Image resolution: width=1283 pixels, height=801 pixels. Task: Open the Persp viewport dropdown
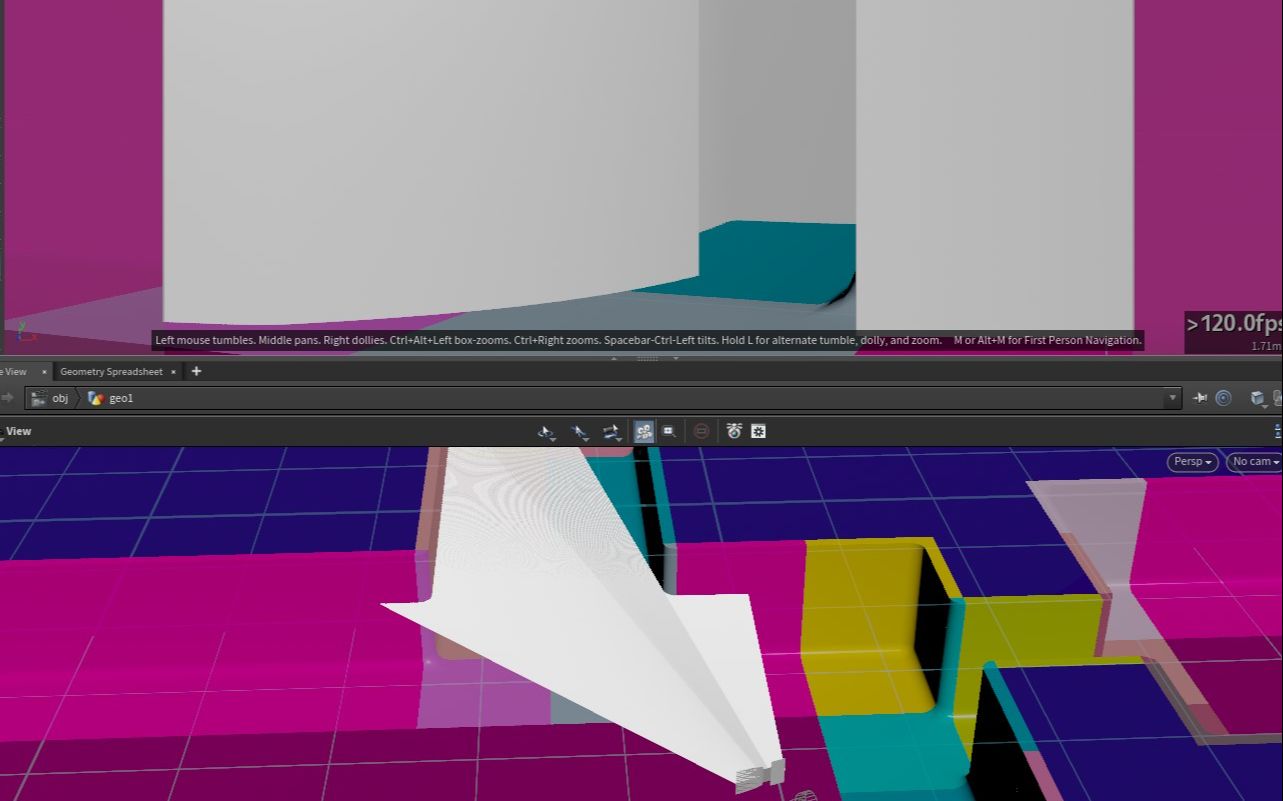(x=1191, y=461)
